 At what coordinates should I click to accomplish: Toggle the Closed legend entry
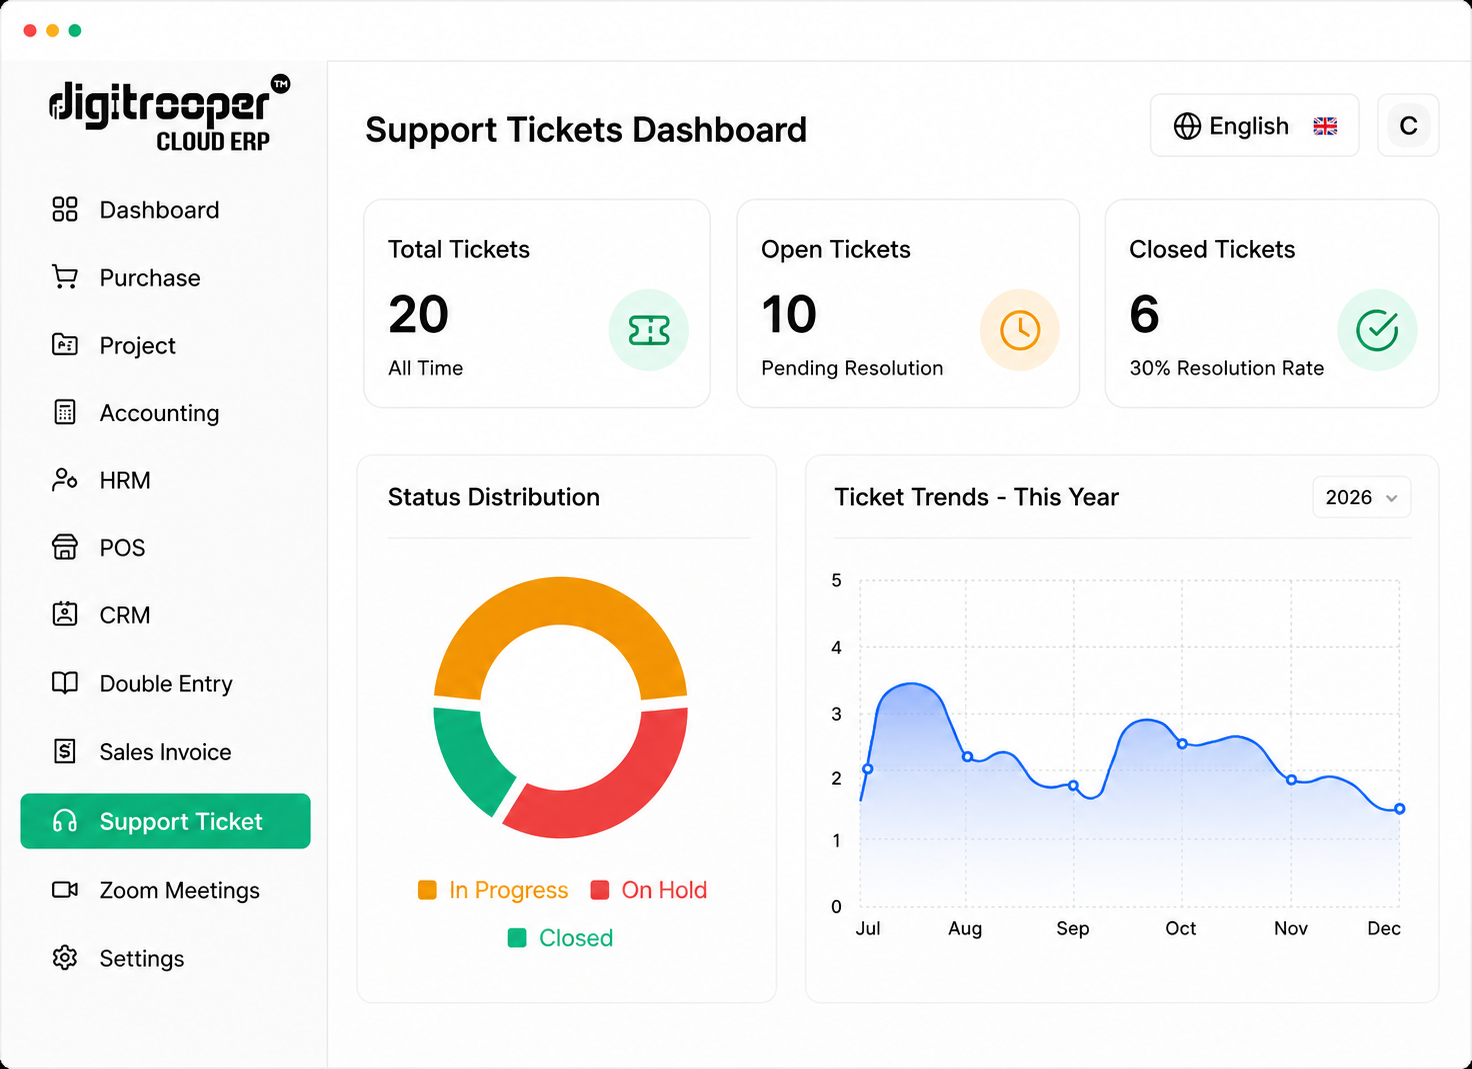560,938
